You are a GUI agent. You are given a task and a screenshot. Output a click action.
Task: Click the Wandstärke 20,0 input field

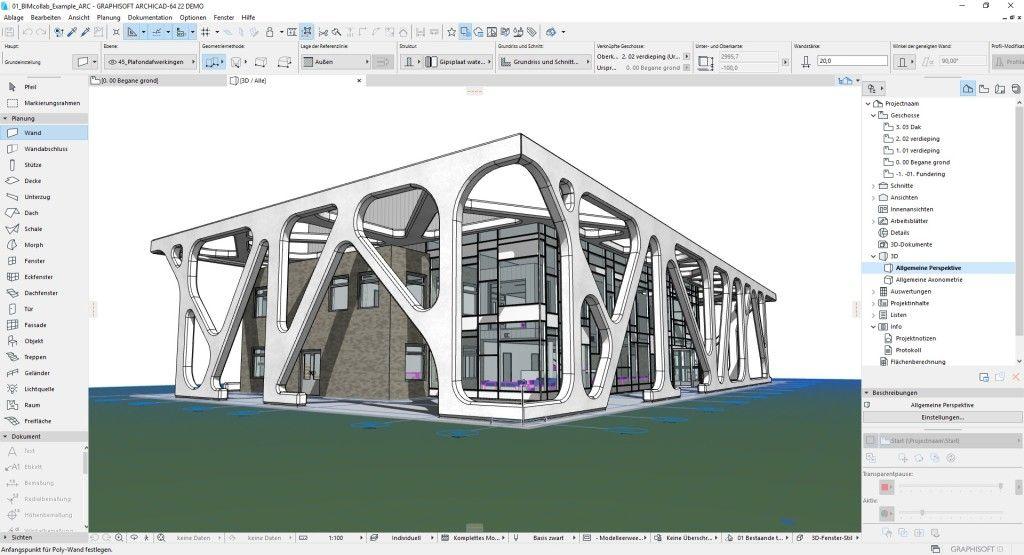[852, 61]
